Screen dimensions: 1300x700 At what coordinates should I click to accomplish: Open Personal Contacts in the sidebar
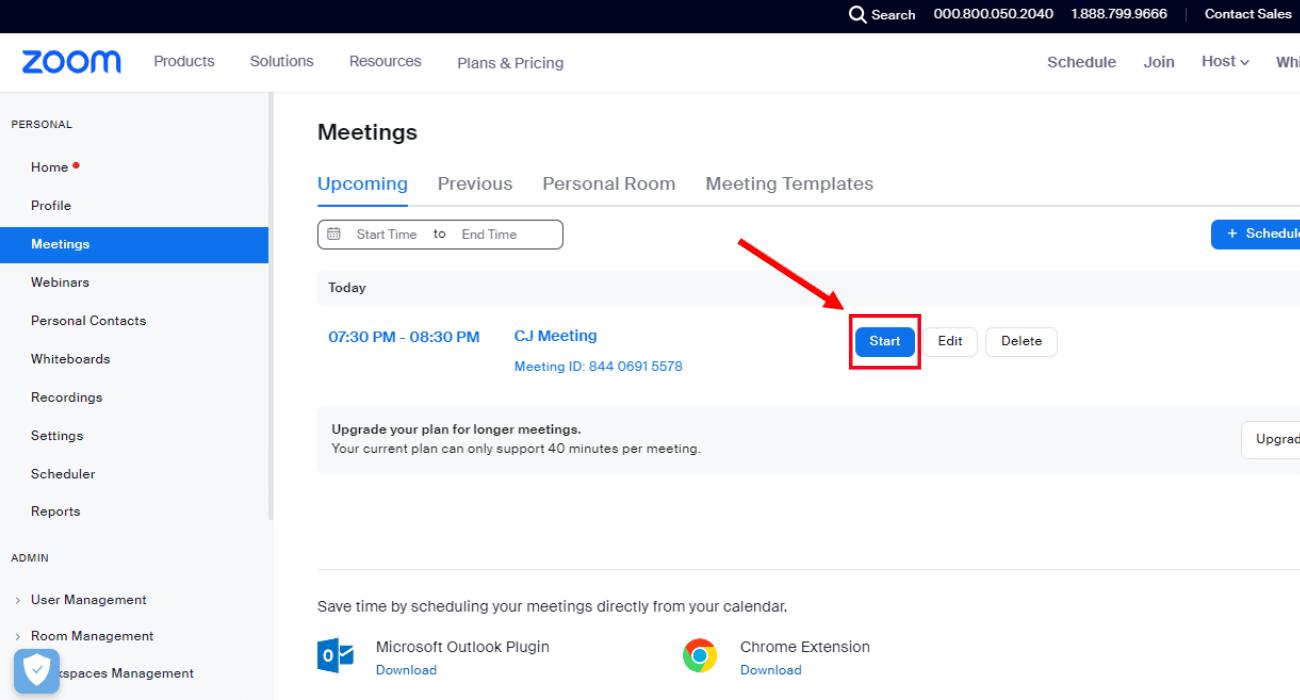click(x=88, y=321)
